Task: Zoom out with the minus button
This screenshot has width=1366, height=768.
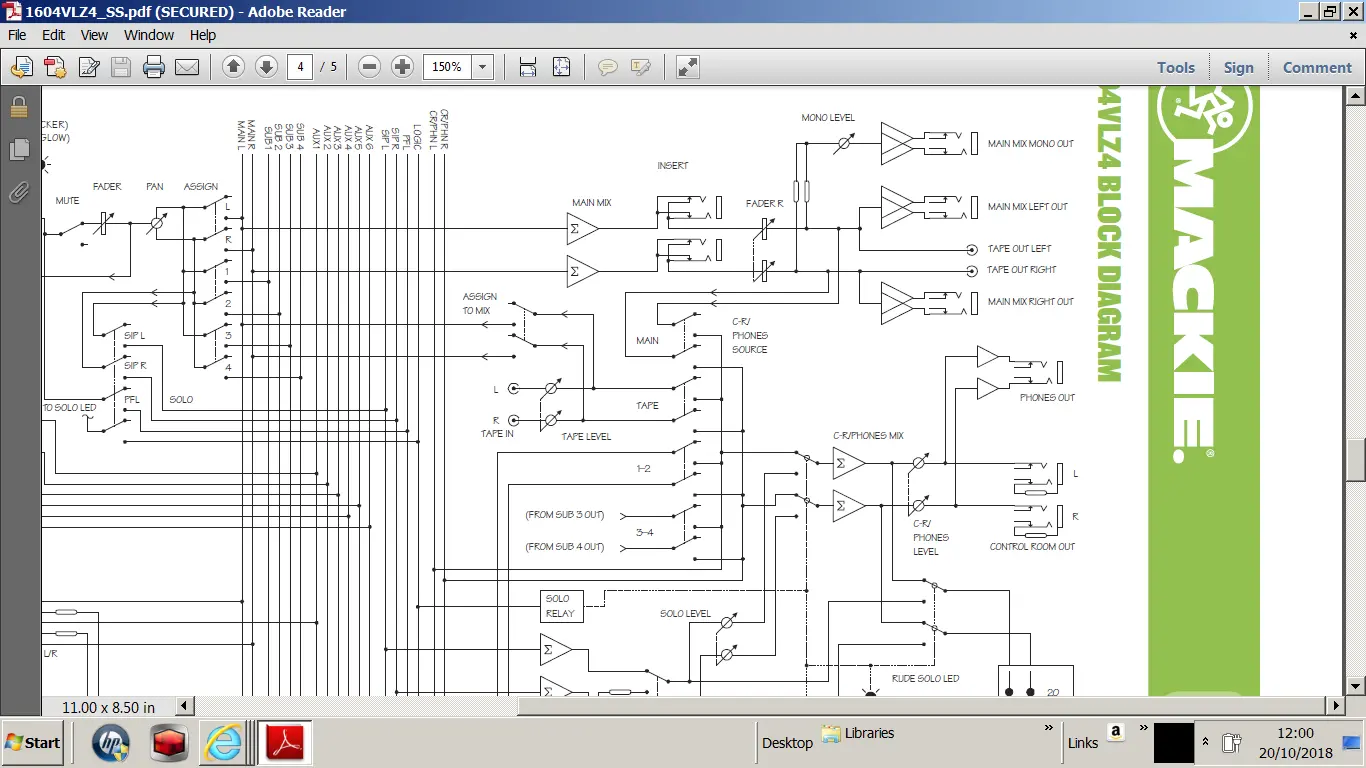Action: click(369, 67)
